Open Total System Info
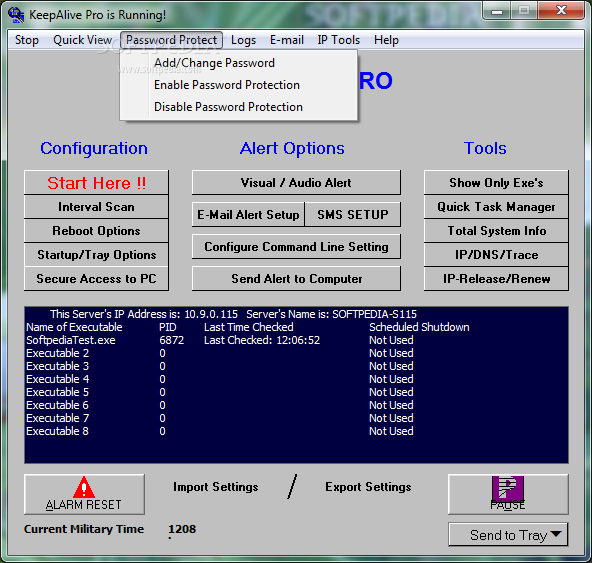 [496, 231]
